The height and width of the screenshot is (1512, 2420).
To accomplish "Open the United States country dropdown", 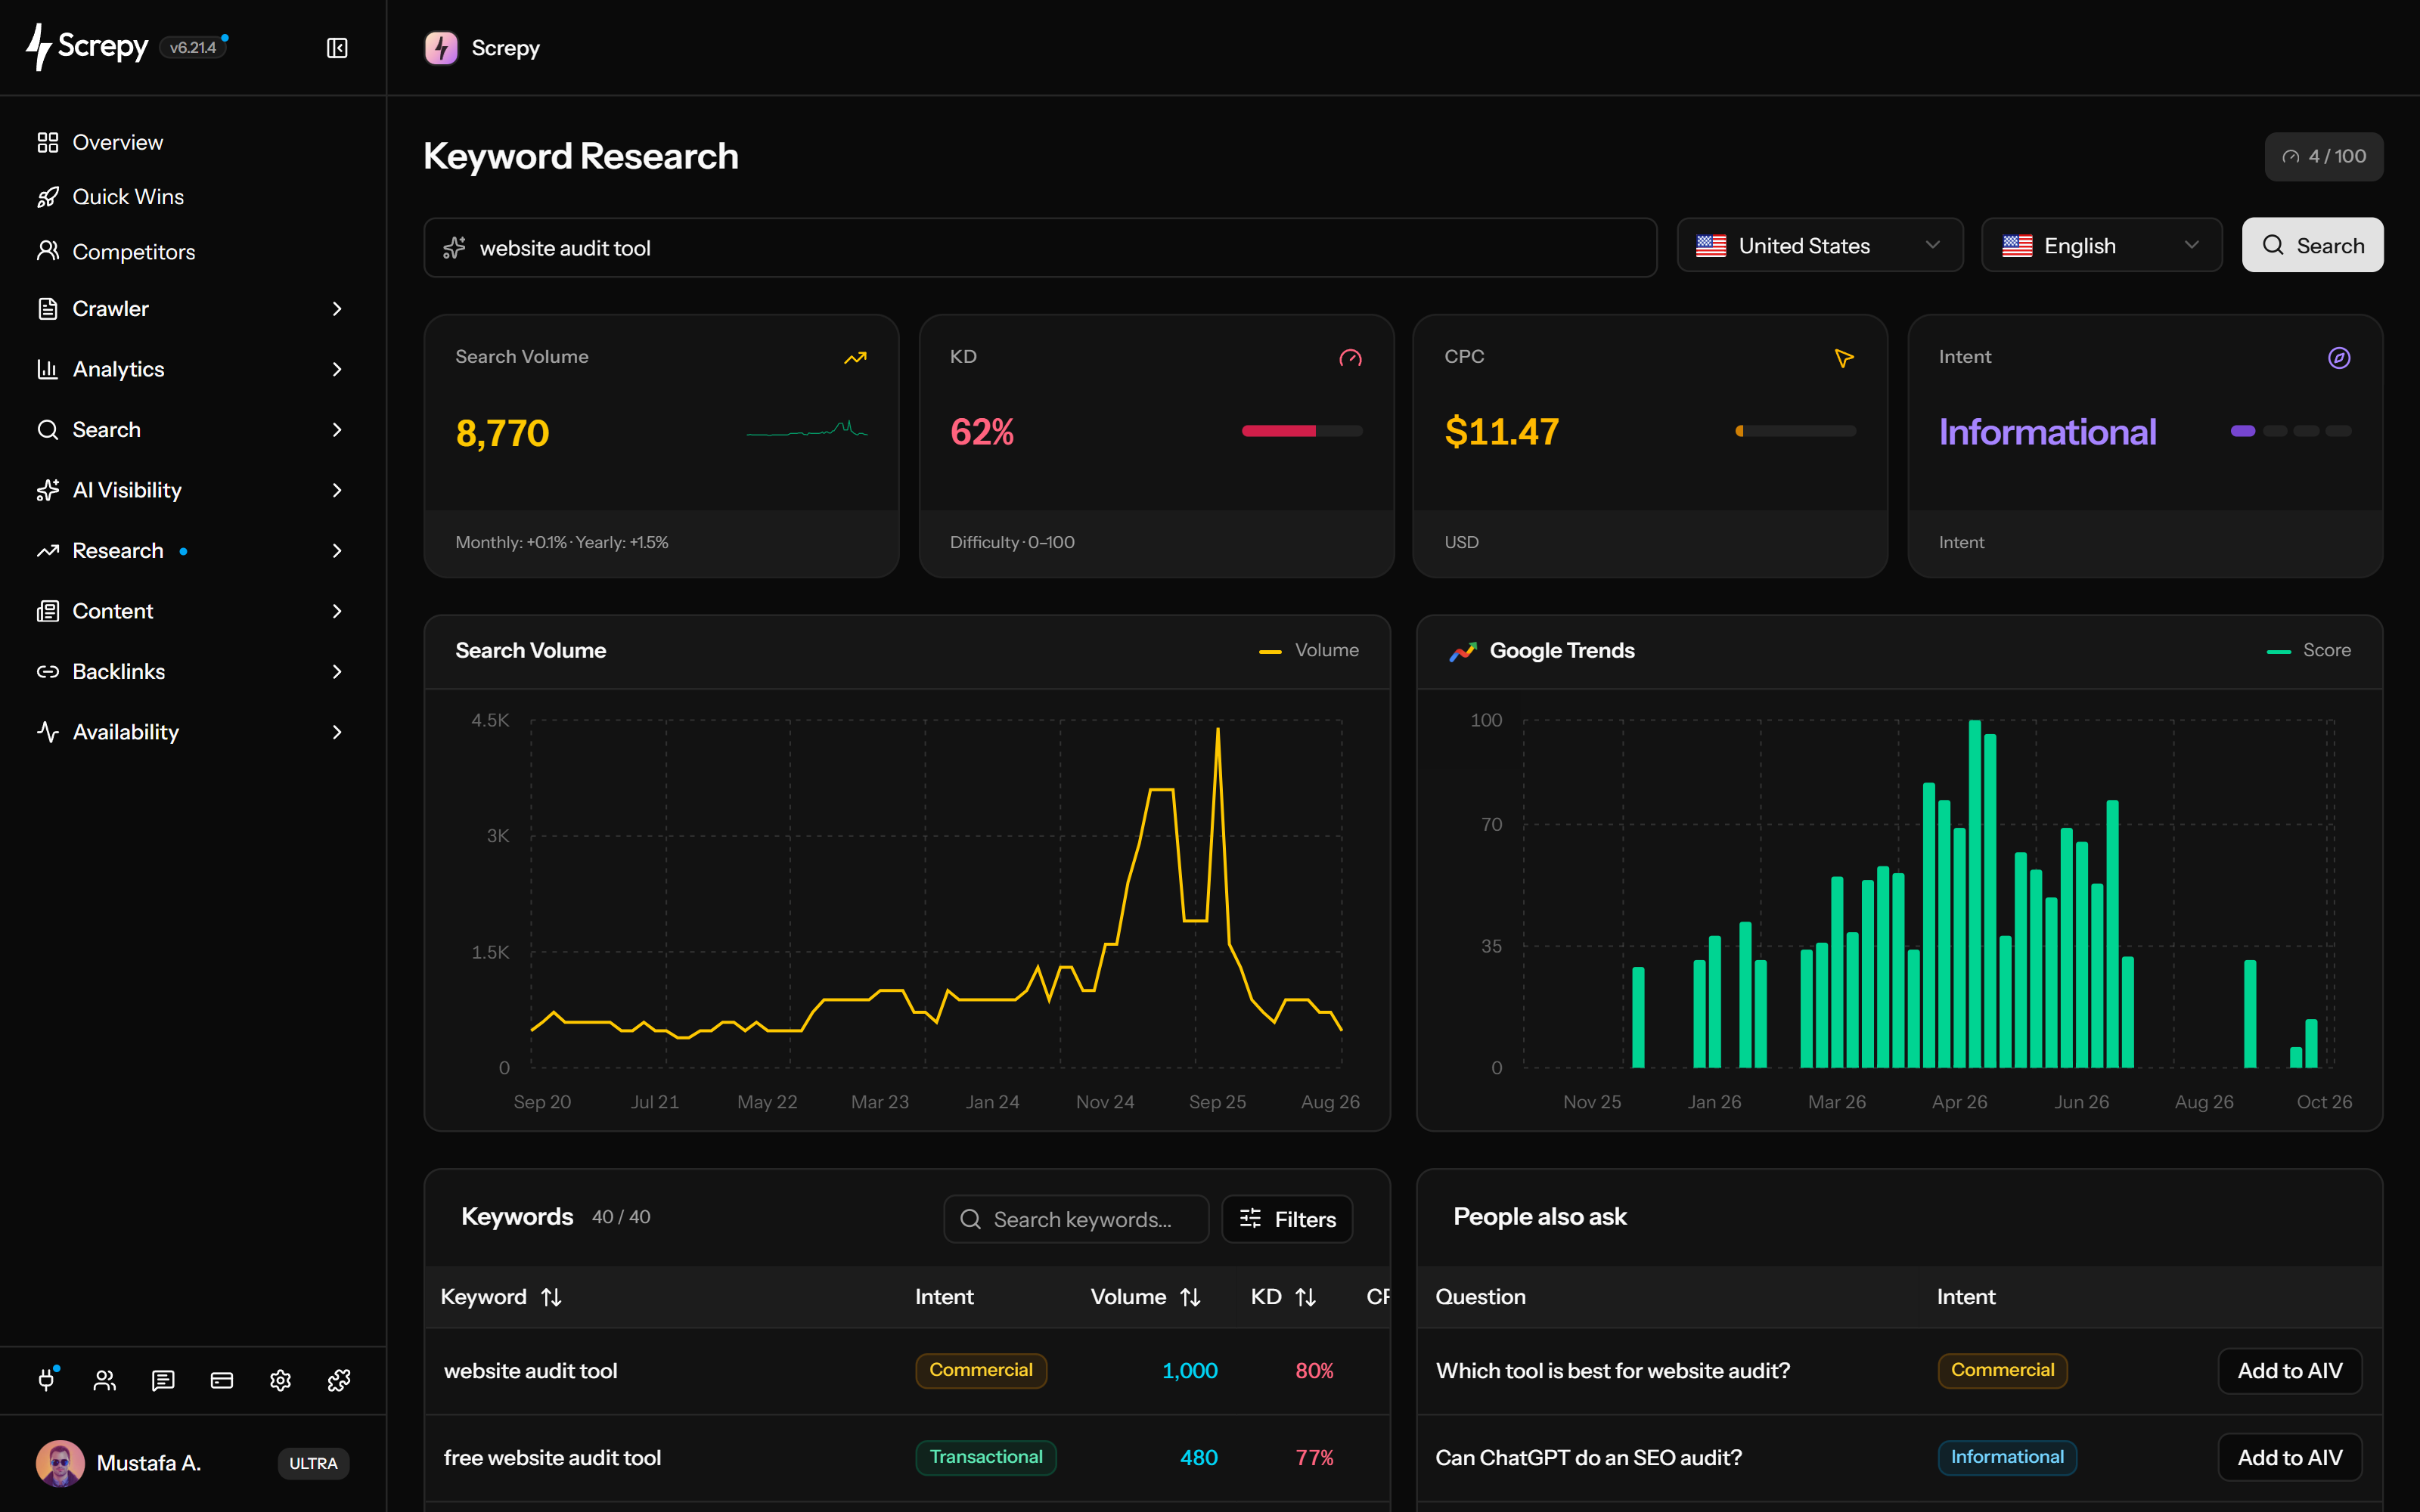I will point(1820,246).
